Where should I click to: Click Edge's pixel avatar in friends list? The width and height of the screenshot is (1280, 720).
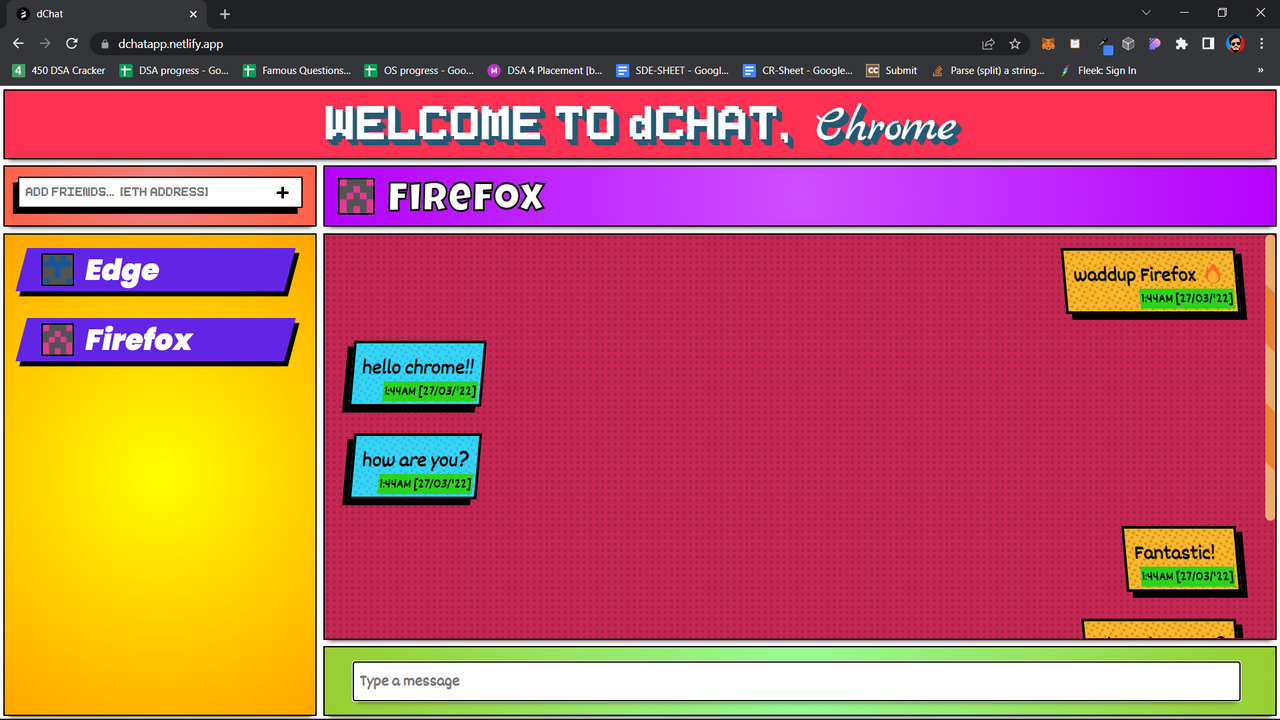[x=58, y=270]
